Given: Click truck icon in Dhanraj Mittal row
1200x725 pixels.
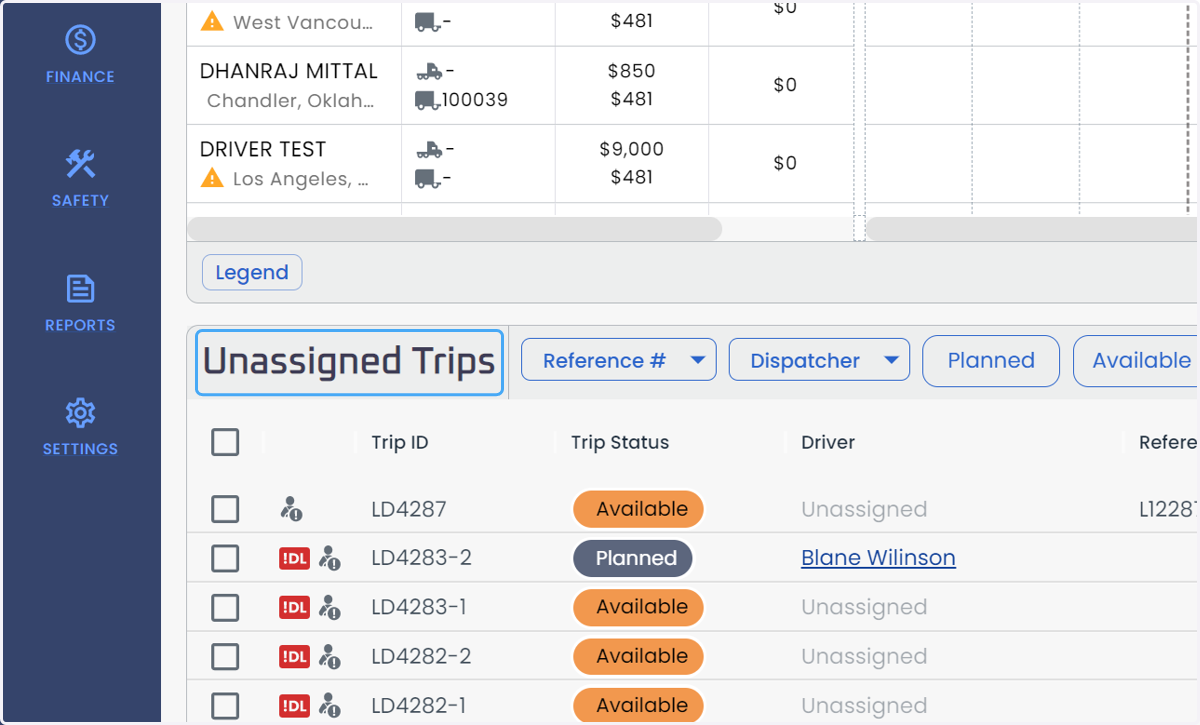Looking at the screenshot, I should [x=429, y=71].
